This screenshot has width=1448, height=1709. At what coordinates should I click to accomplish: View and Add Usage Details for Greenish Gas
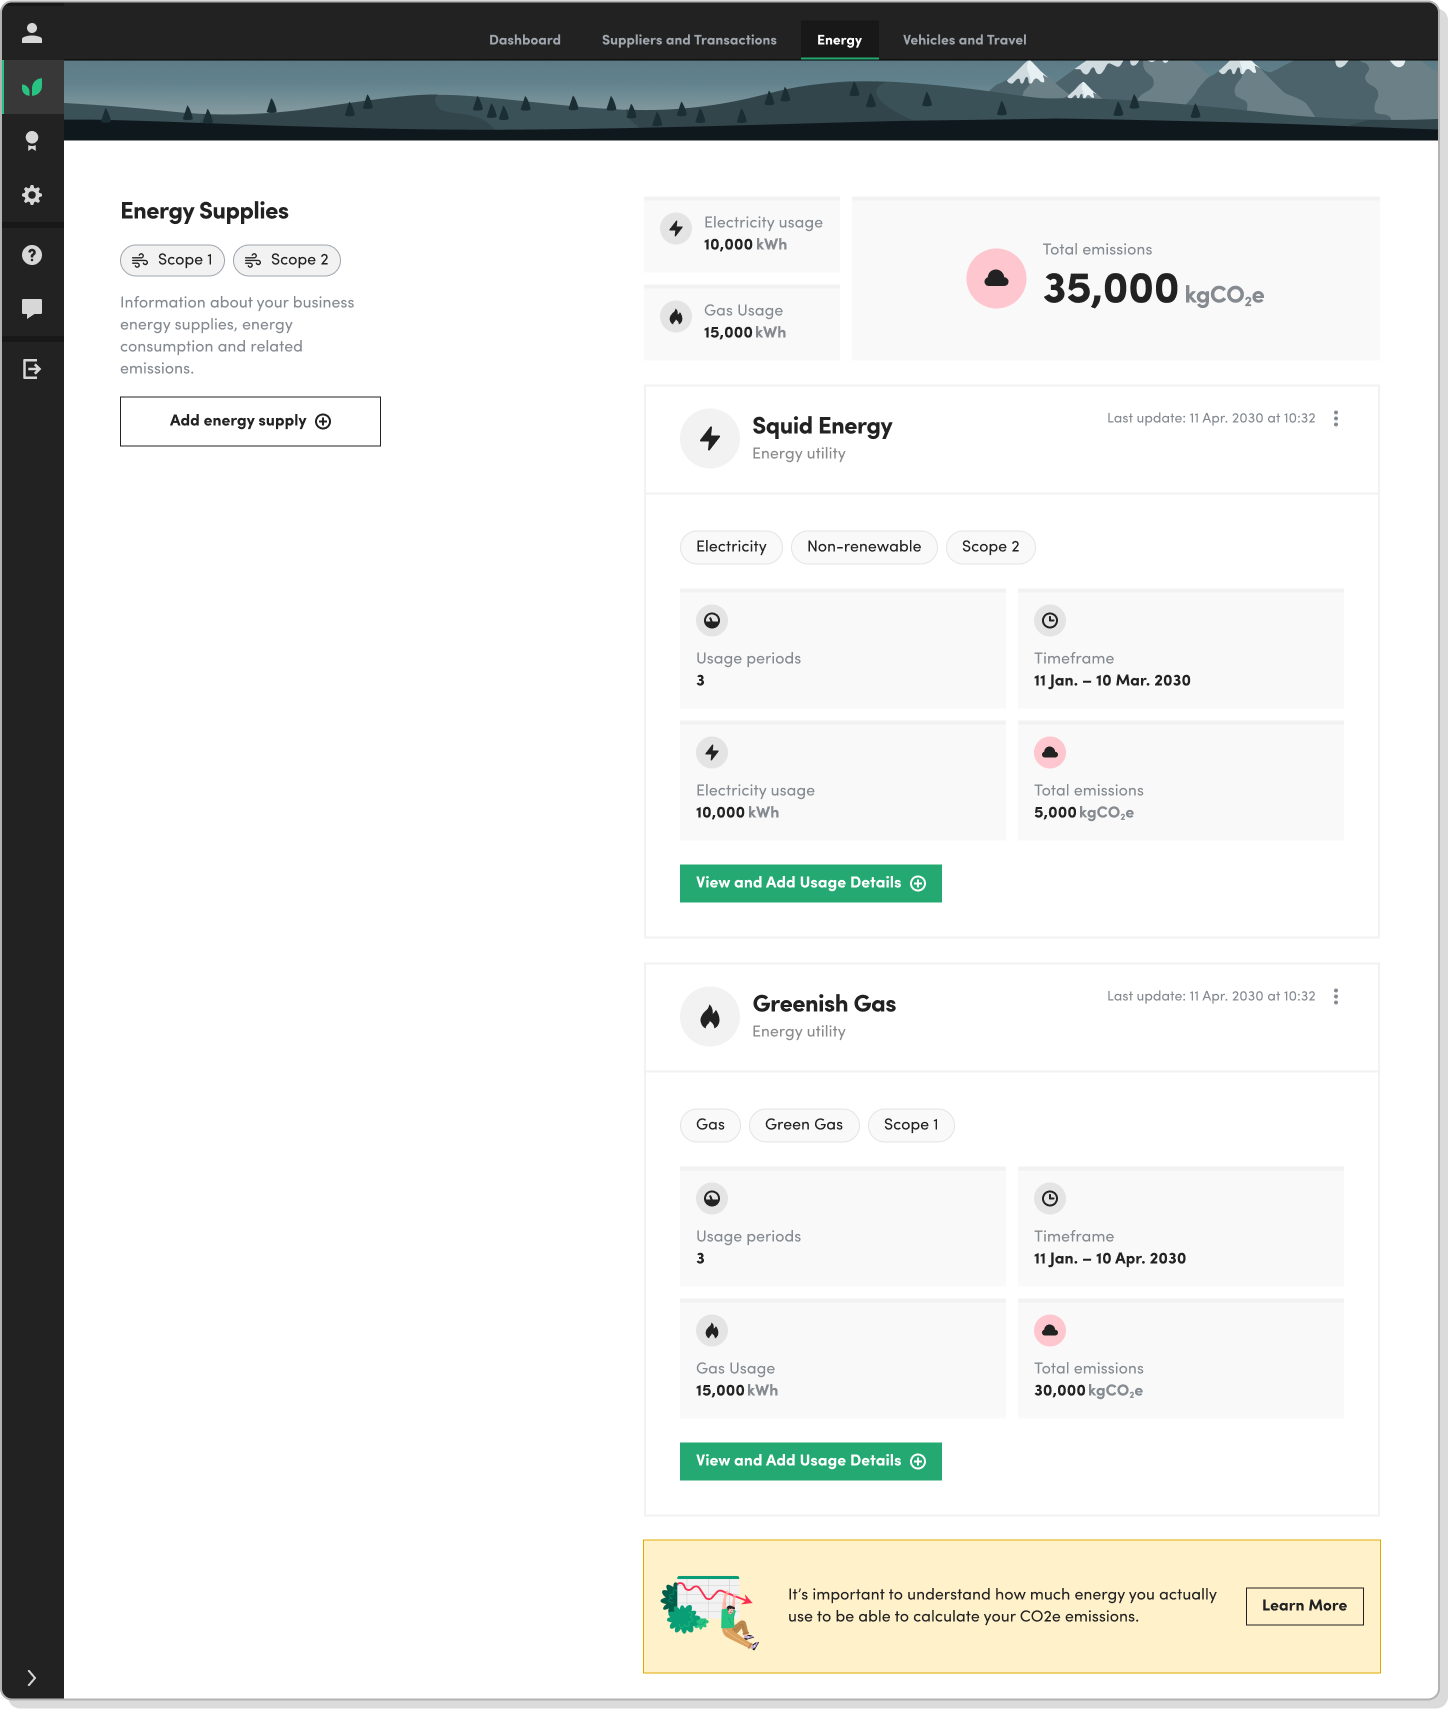[x=811, y=1461]
